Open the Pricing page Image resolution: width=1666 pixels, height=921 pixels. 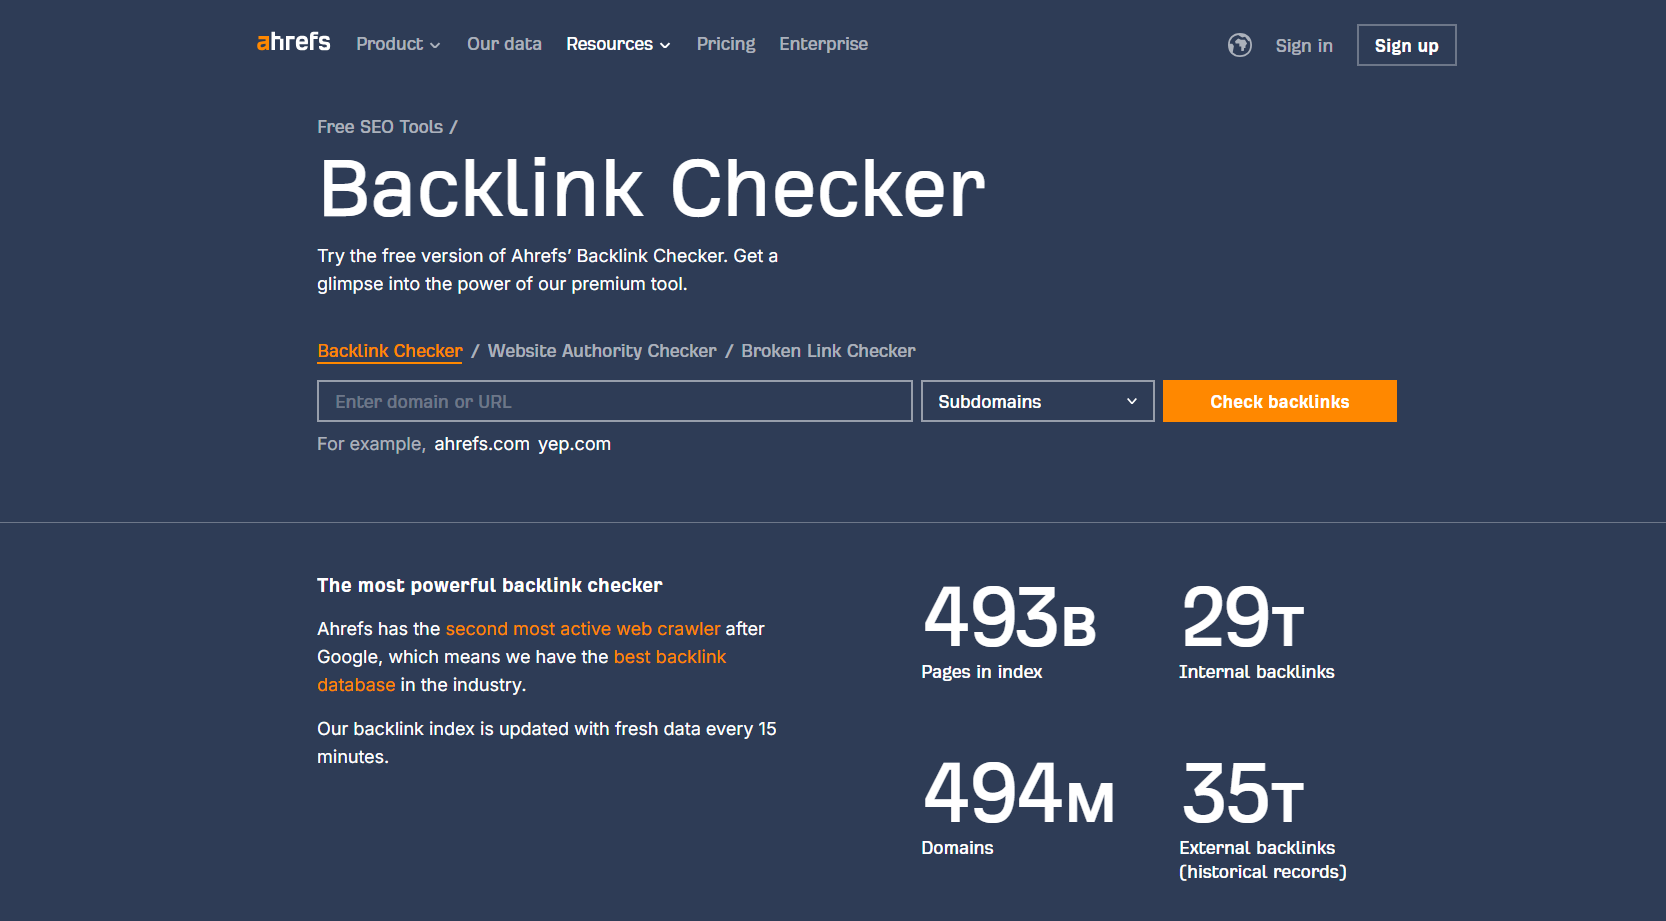(726, 44)
